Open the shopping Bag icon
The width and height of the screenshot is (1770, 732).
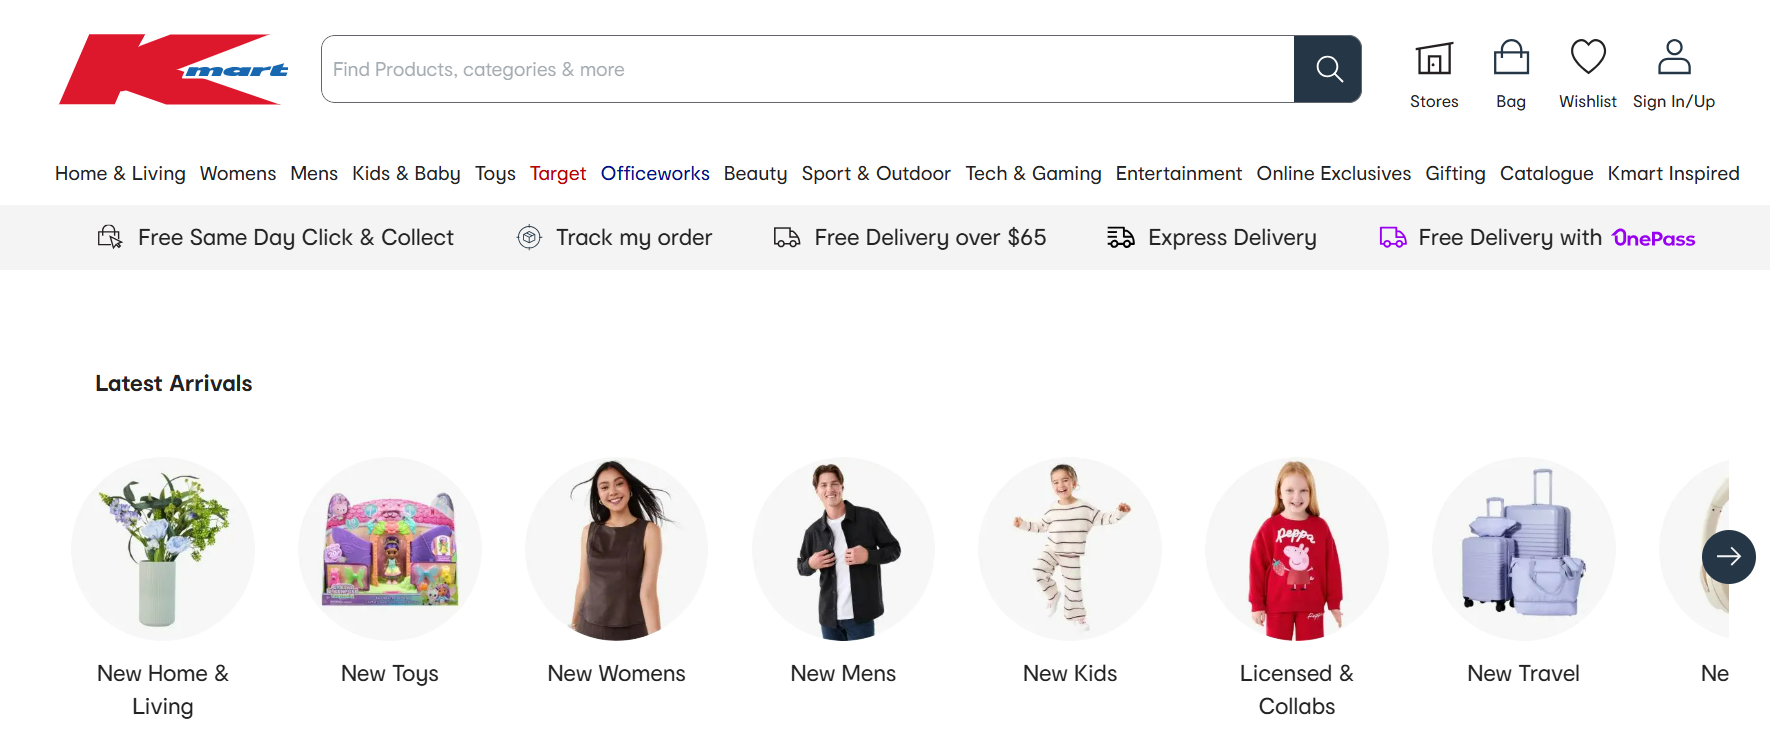click(x=1511, y=59)
